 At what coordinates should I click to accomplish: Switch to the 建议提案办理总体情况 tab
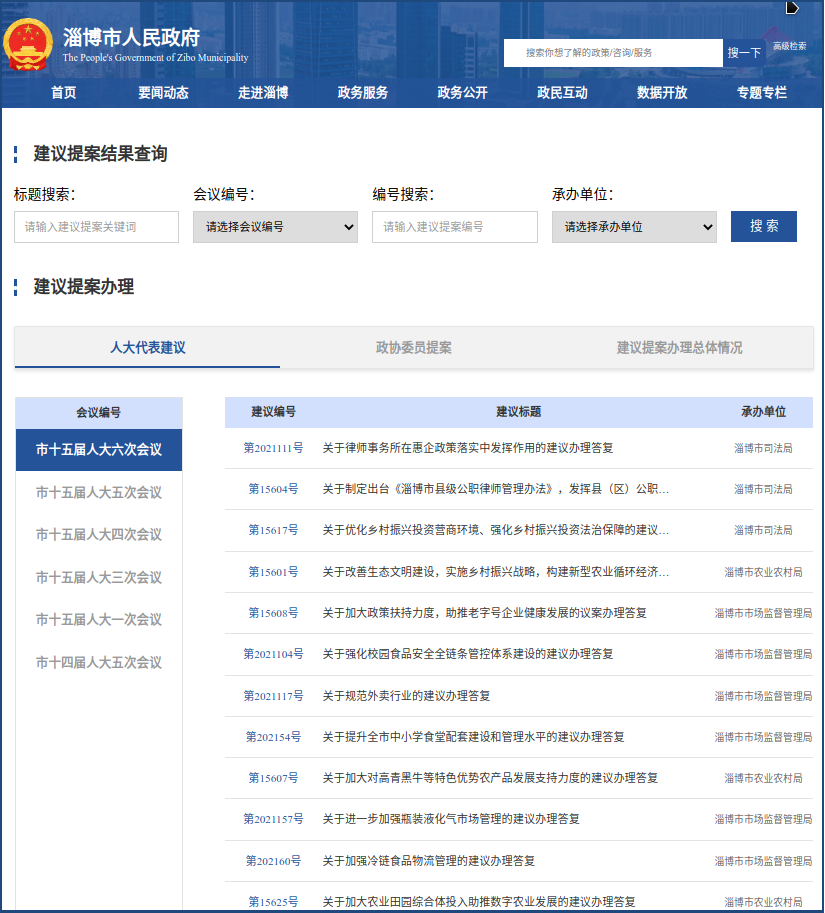[679, 348]
